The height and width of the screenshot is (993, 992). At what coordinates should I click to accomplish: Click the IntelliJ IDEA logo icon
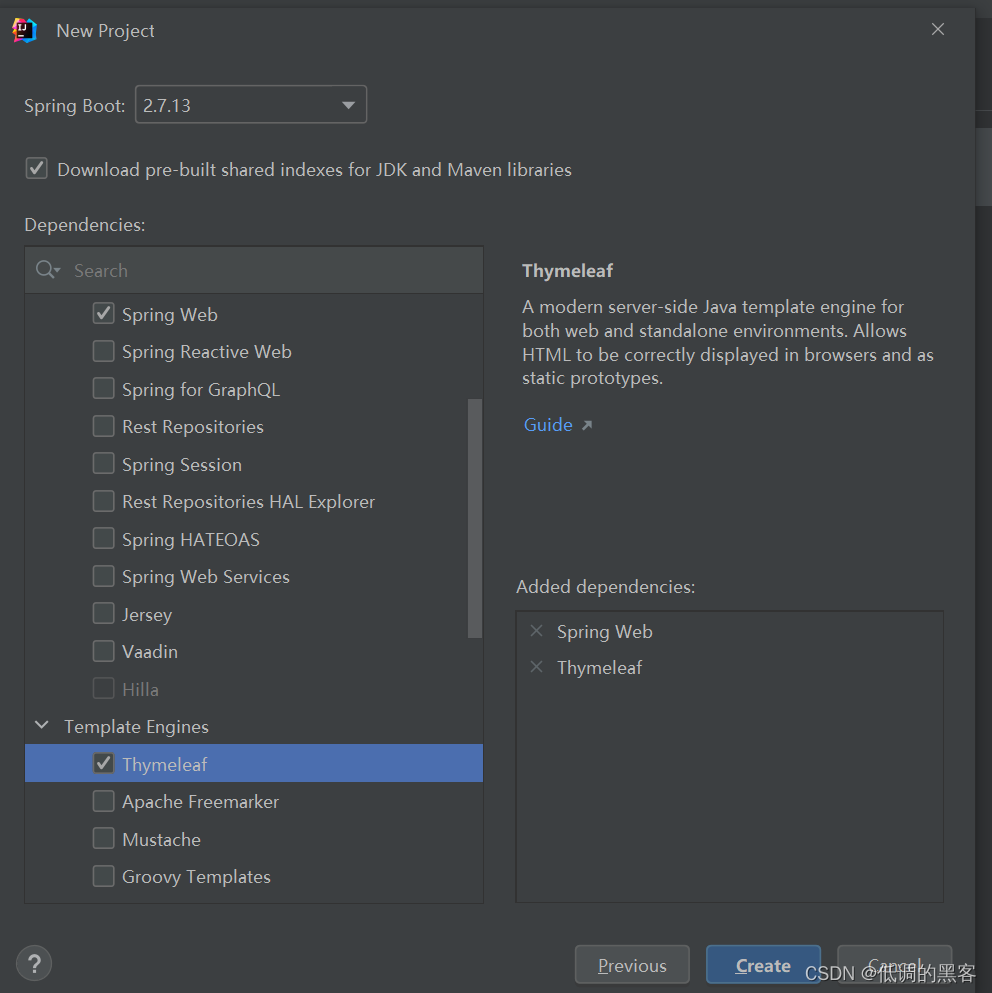click(25, 30)
